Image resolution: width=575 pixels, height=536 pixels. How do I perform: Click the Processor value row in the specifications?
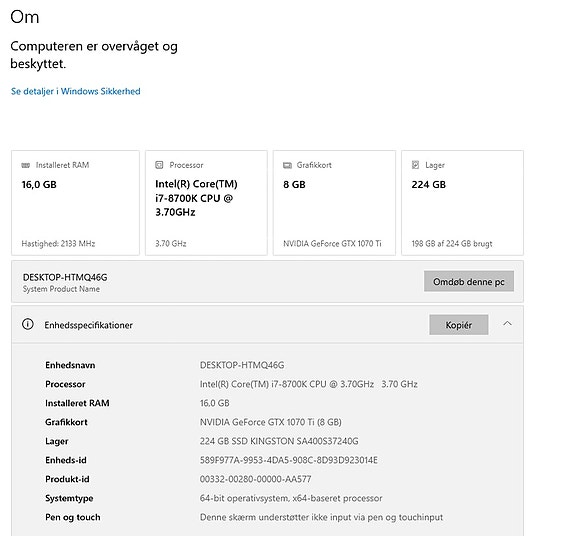pyautogui.click(x=309, y=384)
